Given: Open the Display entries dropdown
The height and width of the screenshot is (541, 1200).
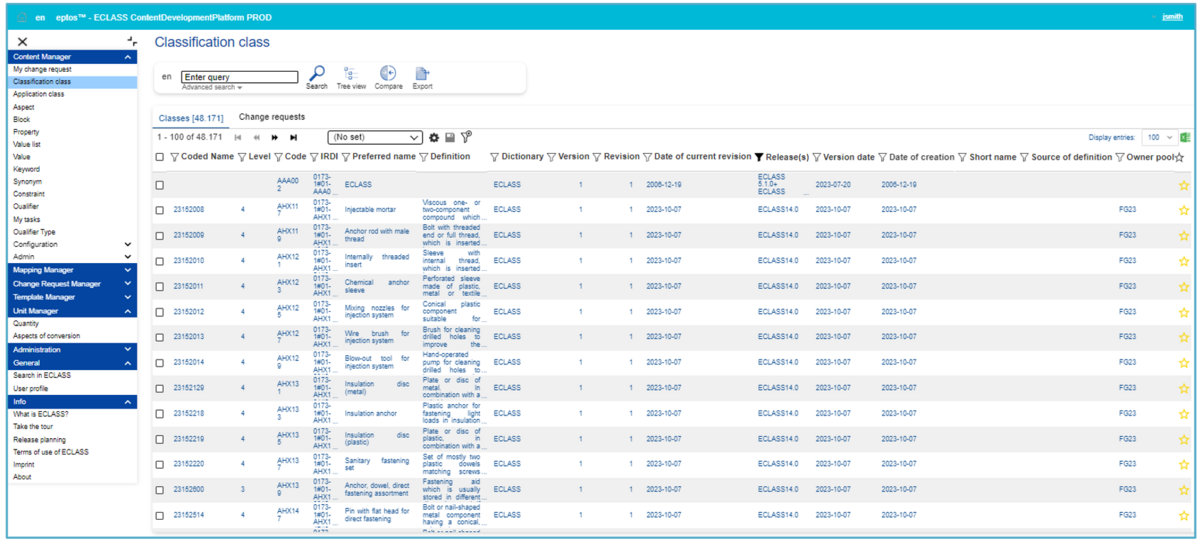Looking at the screenshot, I should [1160, 138].
